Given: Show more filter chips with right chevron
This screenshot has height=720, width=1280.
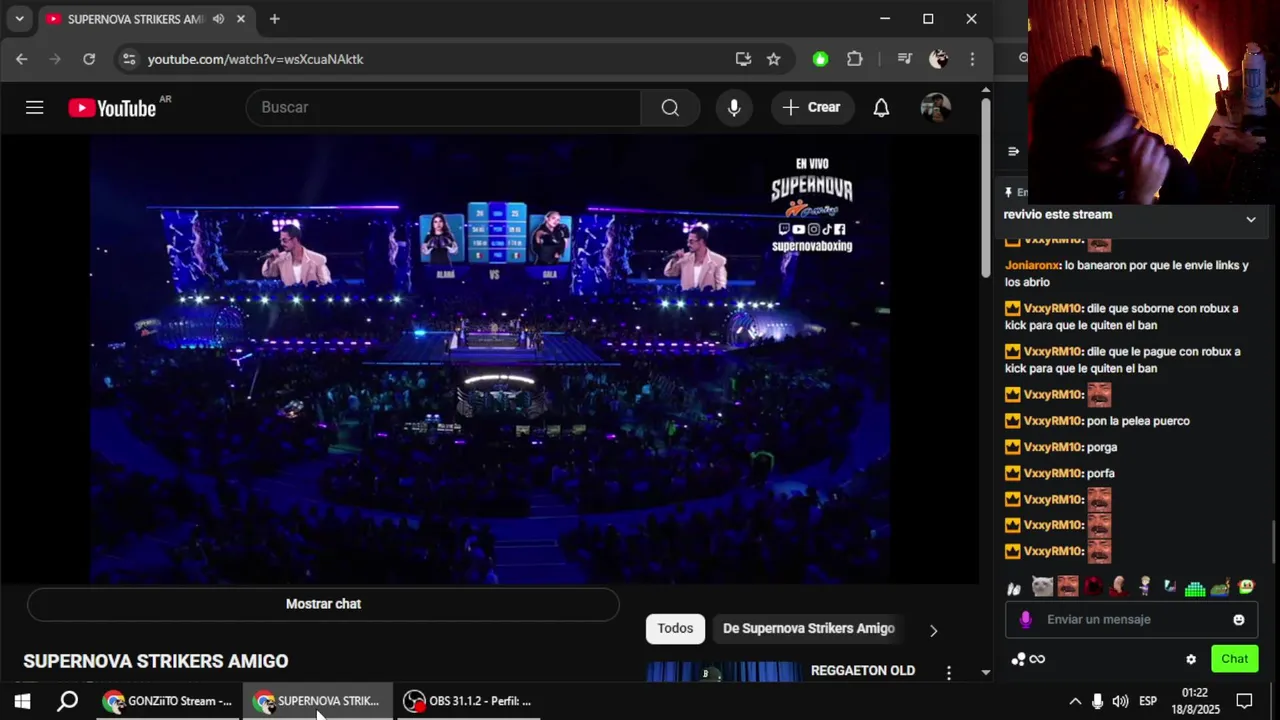Looking at the screenshot, I should click(933, 630).
